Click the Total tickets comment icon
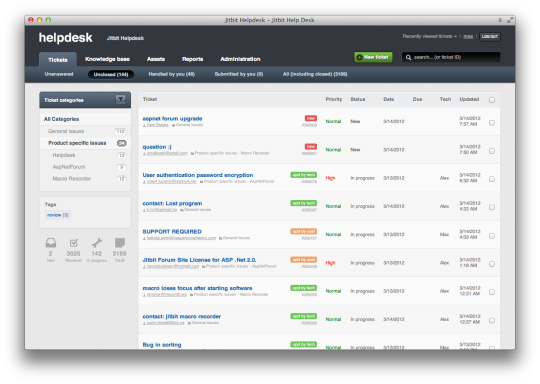The height and width of the screenshot is (384, 540). [x=120, y=243]
